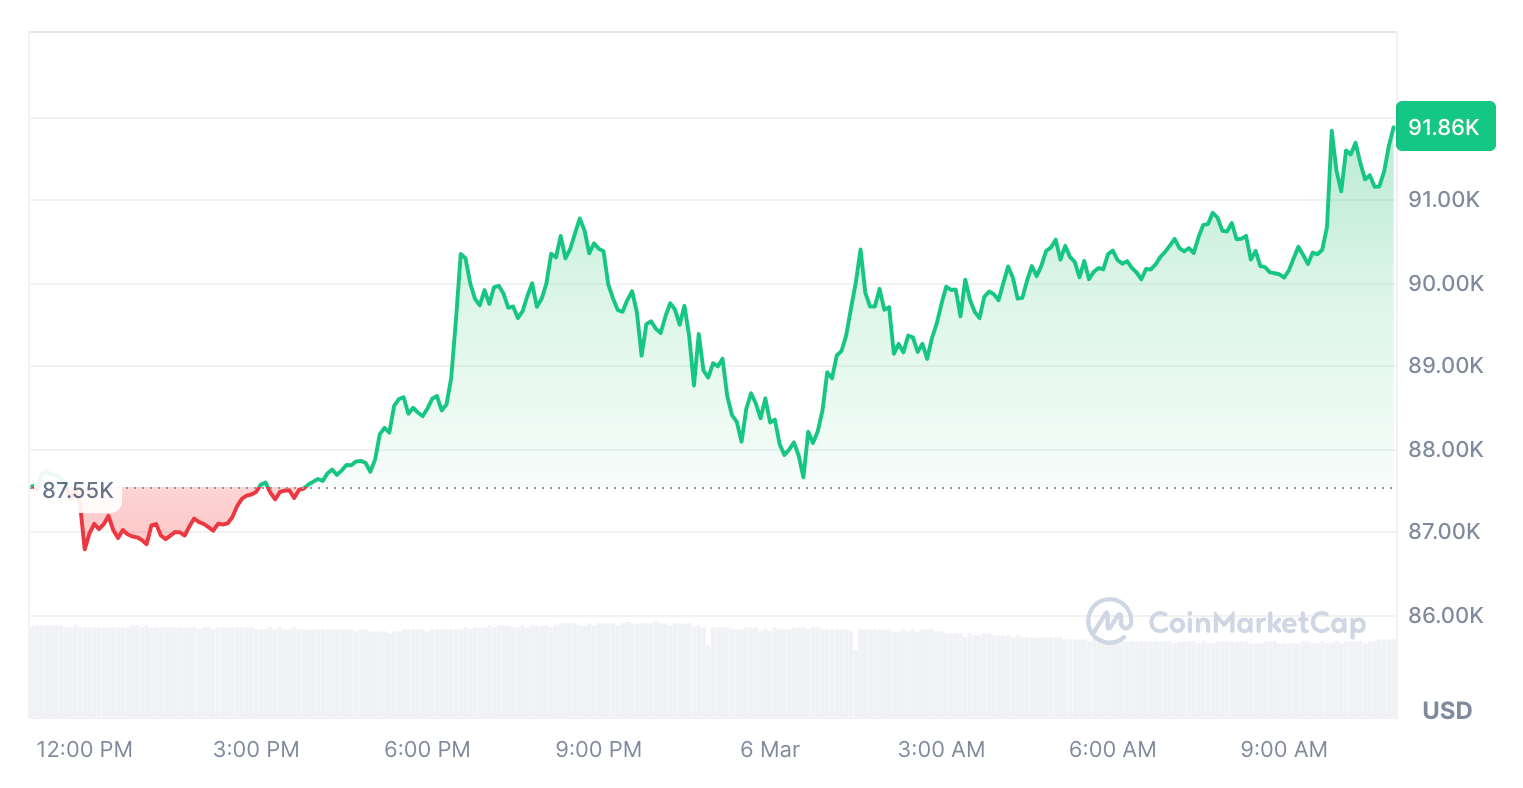Select the 12:00 PM time axis label
This screenshot has width=1523, height=788.
point(84,749)
